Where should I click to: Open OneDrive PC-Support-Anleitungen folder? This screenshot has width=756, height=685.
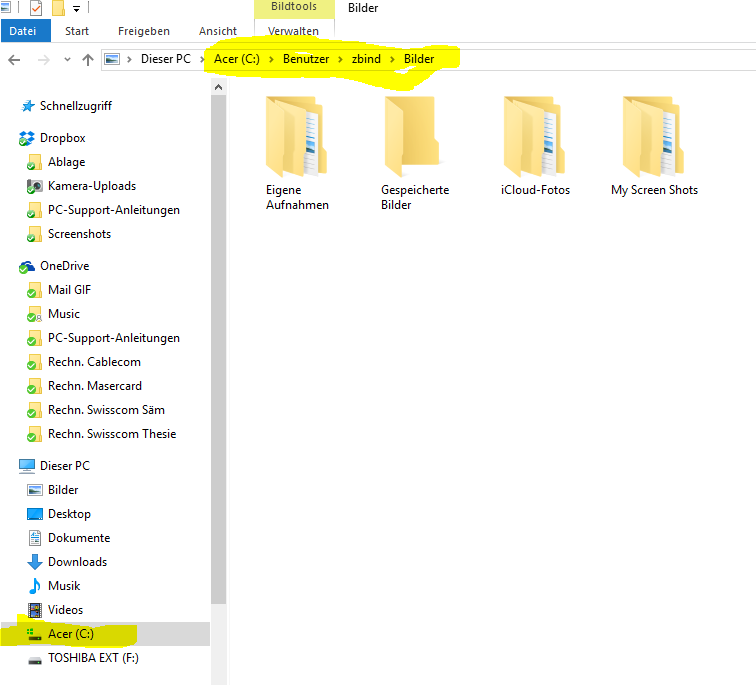(114, 338)
